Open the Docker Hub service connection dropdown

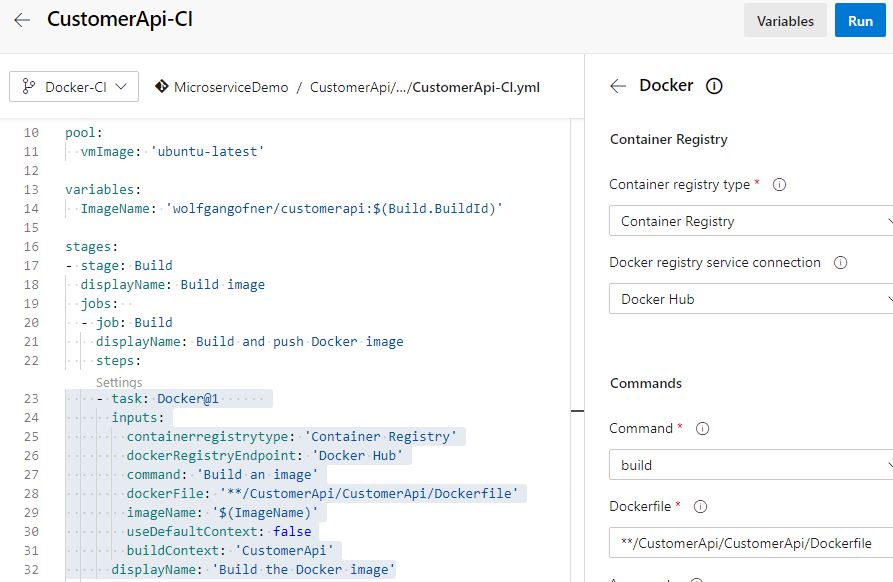click(750, 298)
